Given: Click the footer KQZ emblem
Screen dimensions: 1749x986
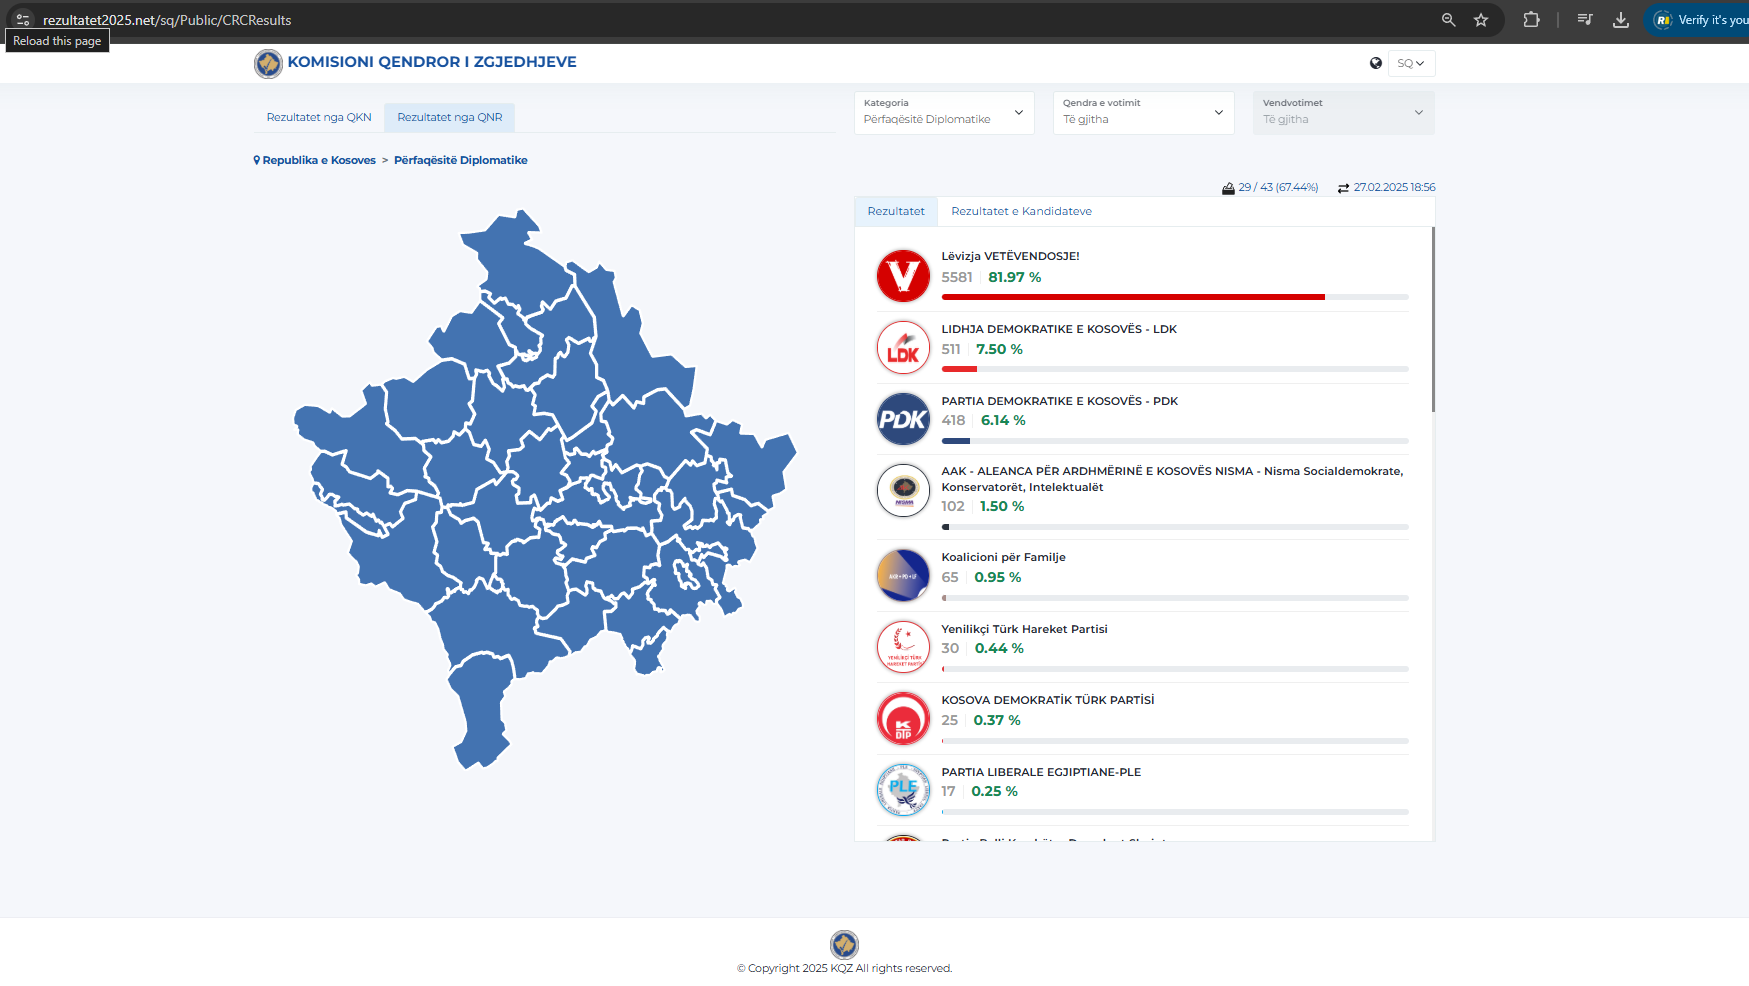Looking at the screenshot, I should (844, 944).
